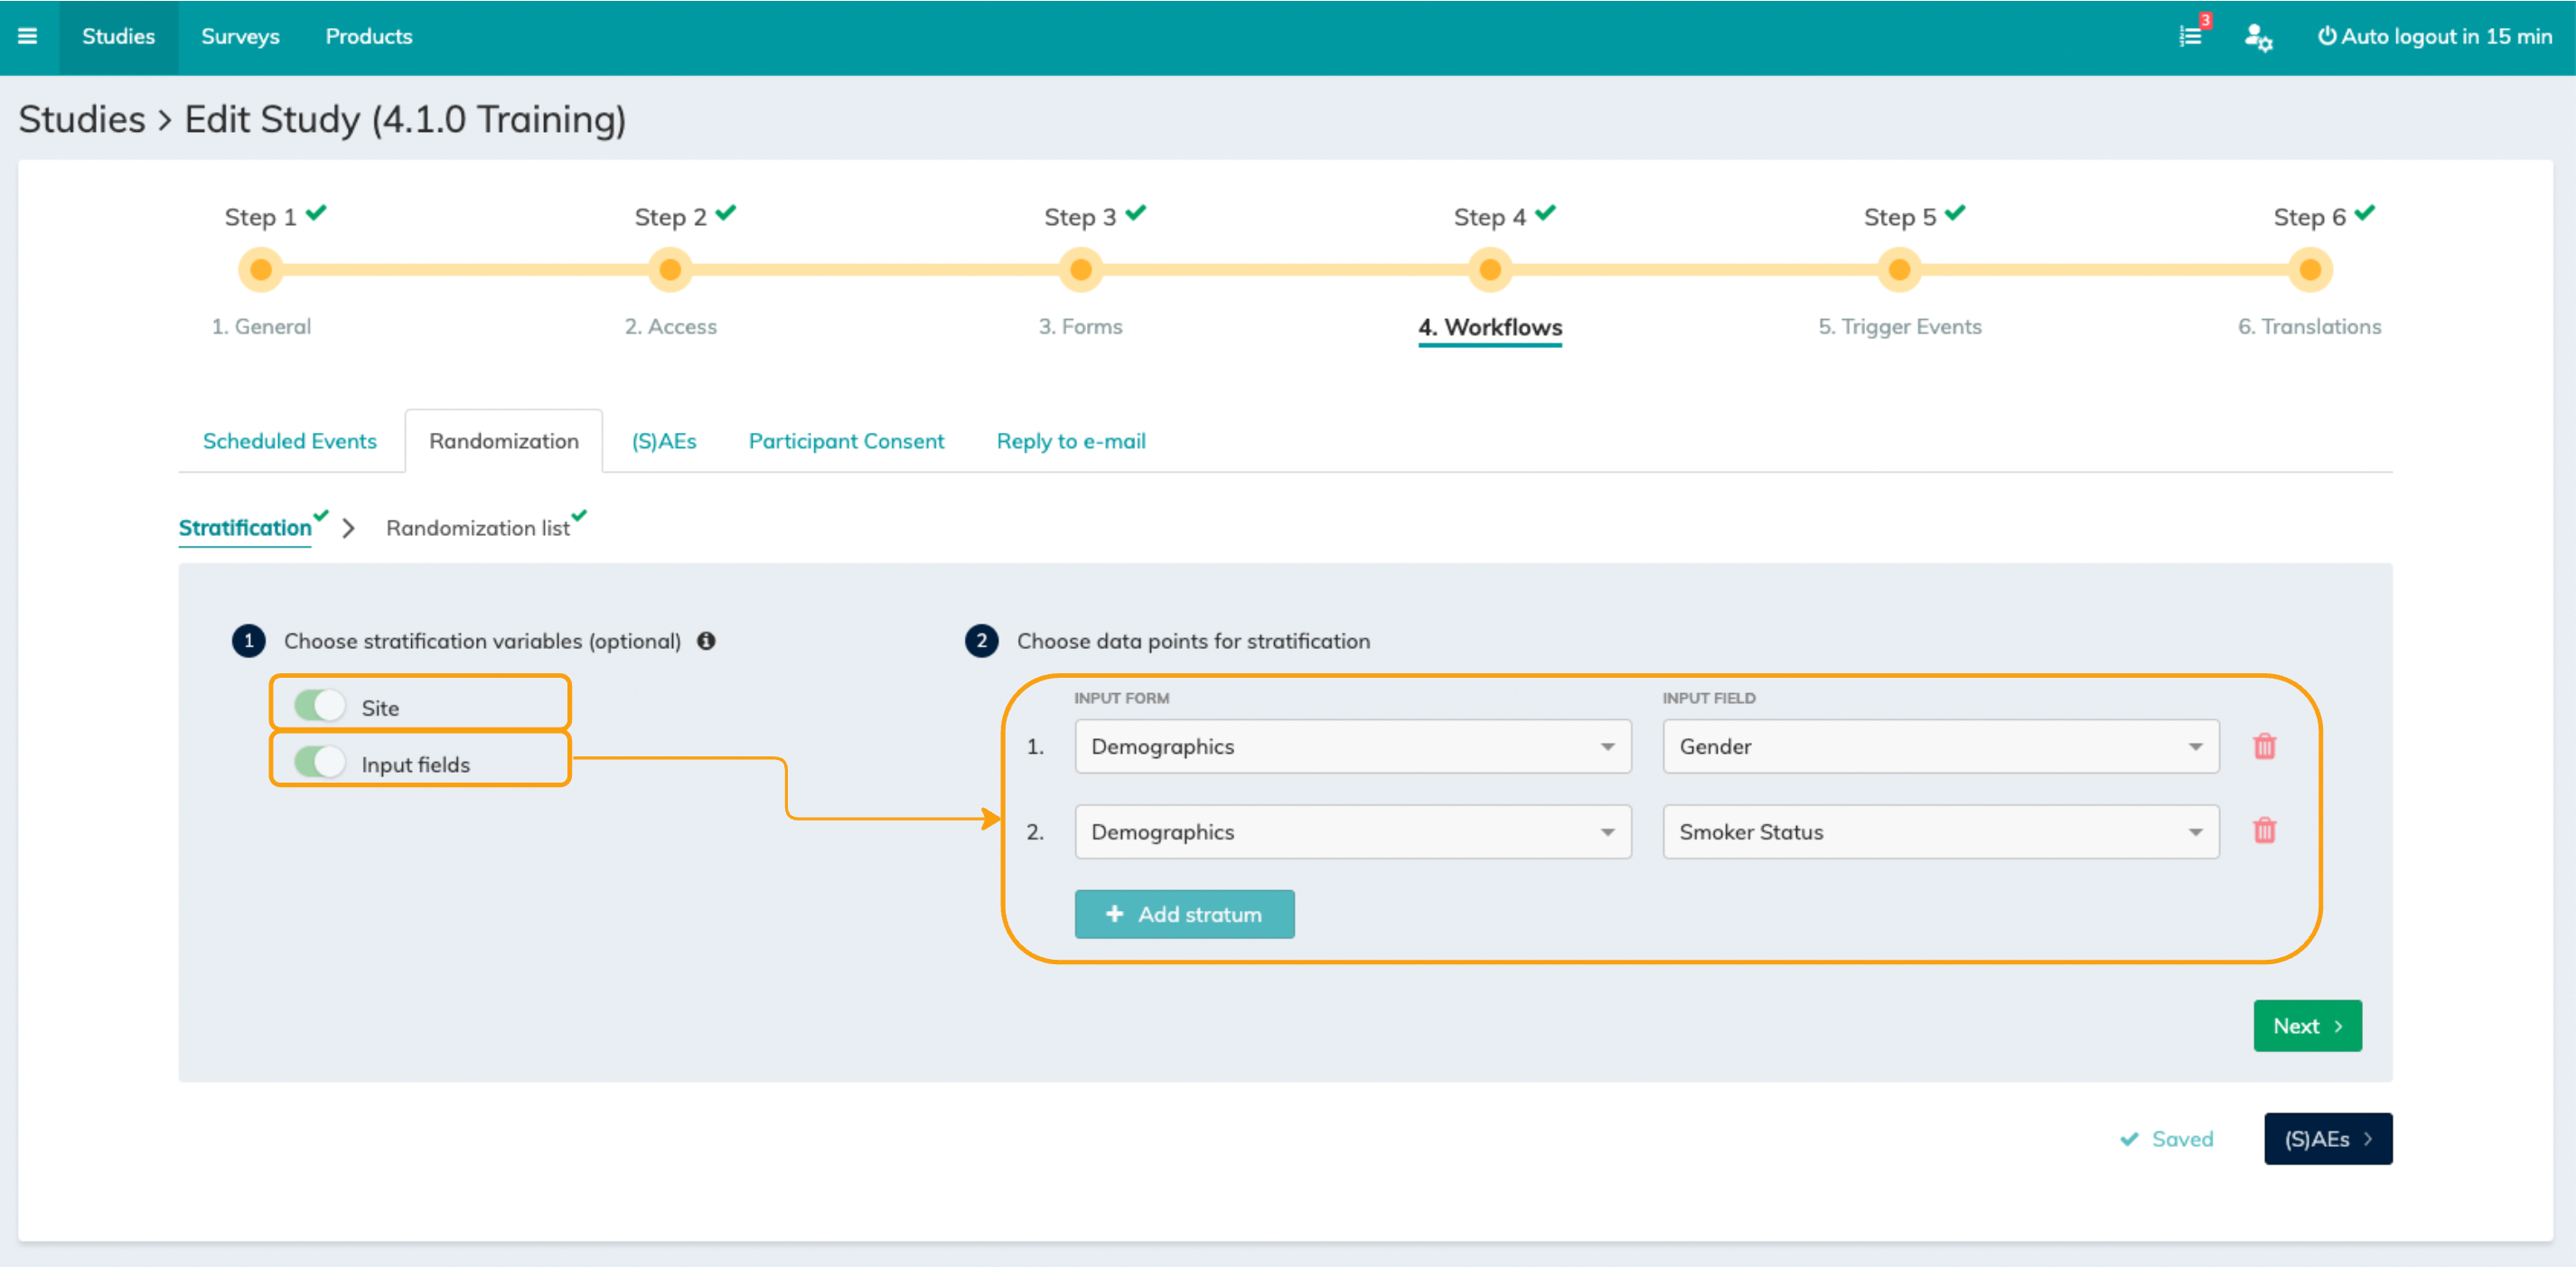Toggle the Input fields switch
Image resolution: width=2576 pixels, height=1267 pixels.
coord(320,763)
